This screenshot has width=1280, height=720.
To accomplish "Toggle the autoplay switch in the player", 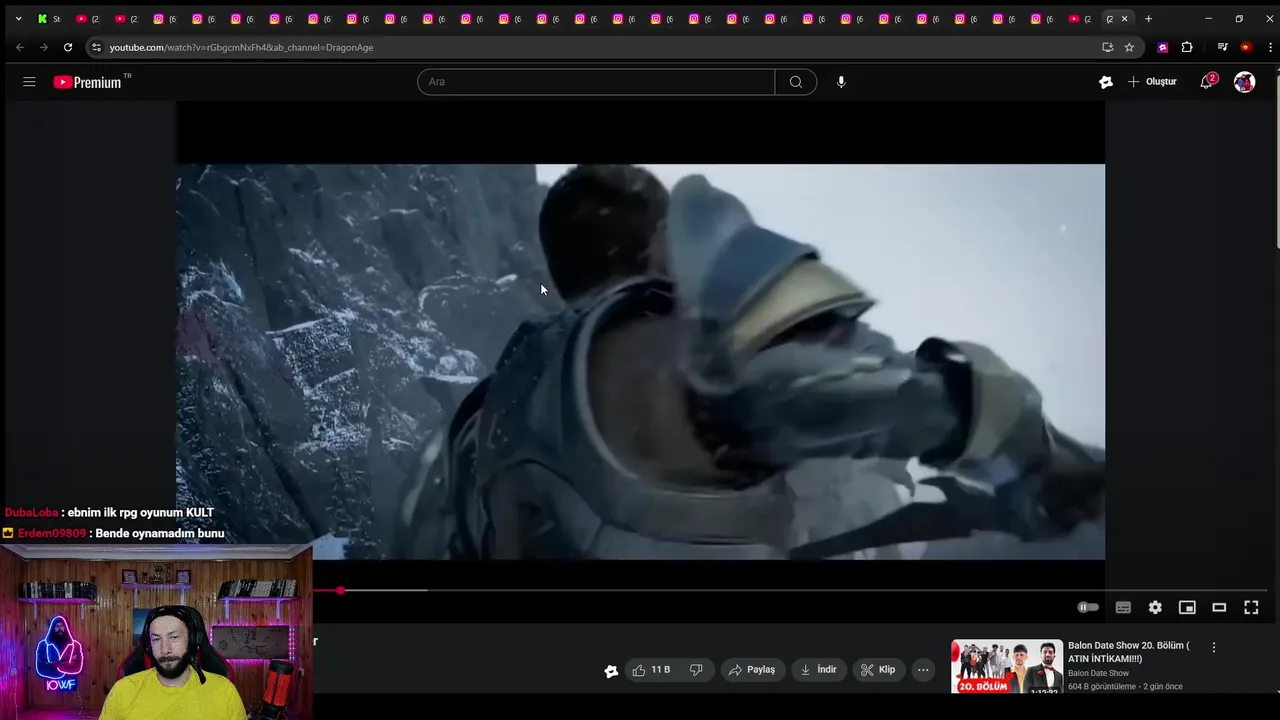I will [1088, 607].
